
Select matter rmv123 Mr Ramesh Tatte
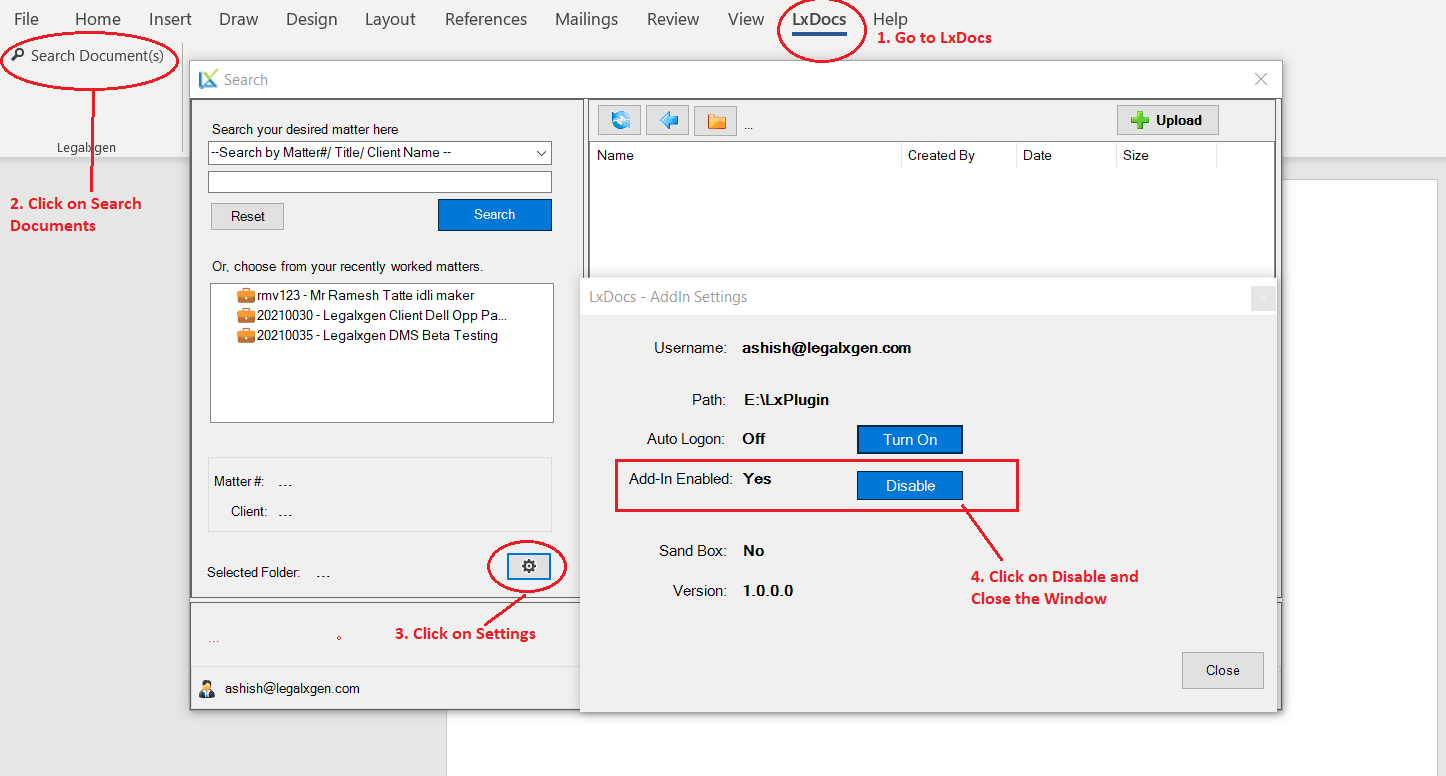(365, 296)
